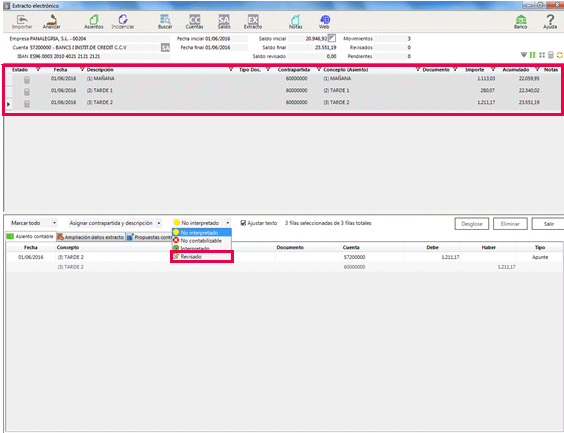Click the calculator icon above the Notas column
The height and width of the screenshot is (433, 564).
tap(551, 55)
